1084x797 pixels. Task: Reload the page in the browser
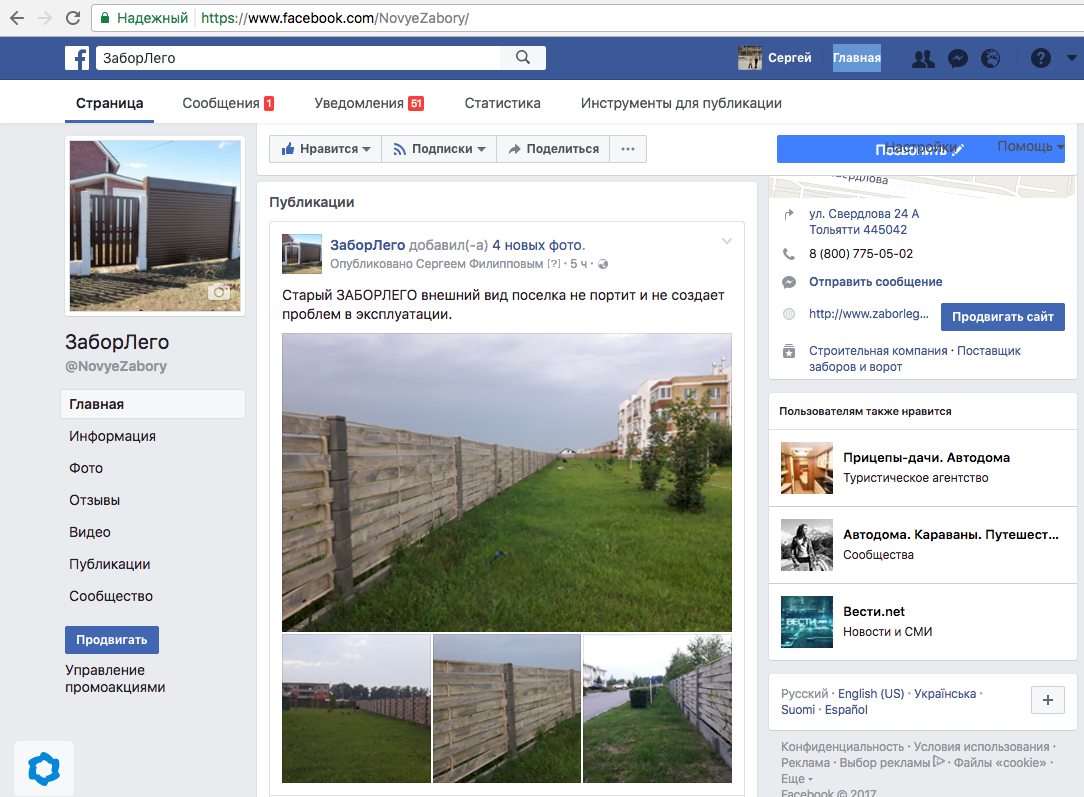tap(73, 18)
